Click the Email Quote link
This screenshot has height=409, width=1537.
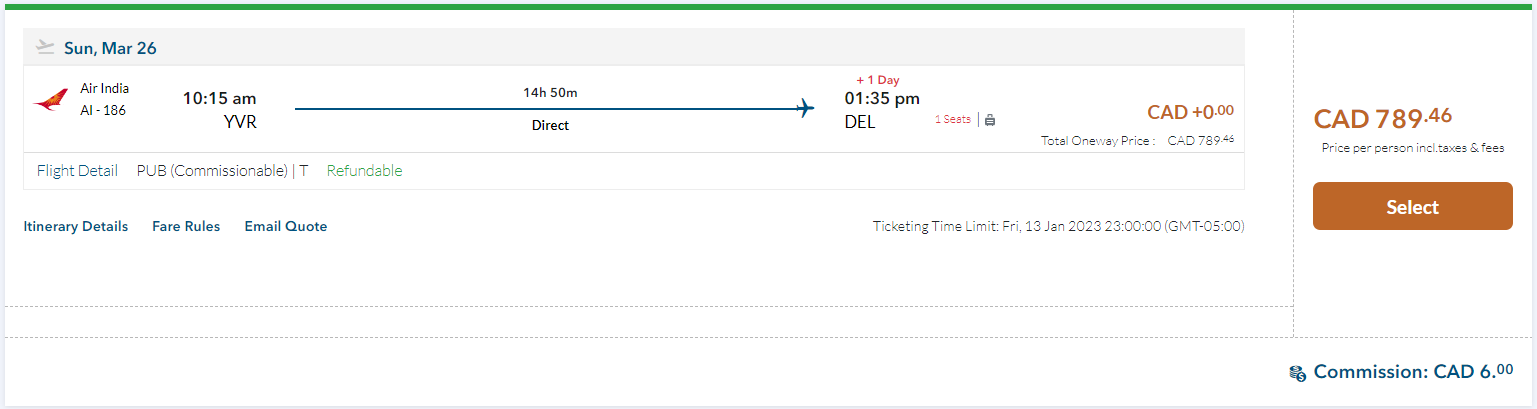coord(286,226)
